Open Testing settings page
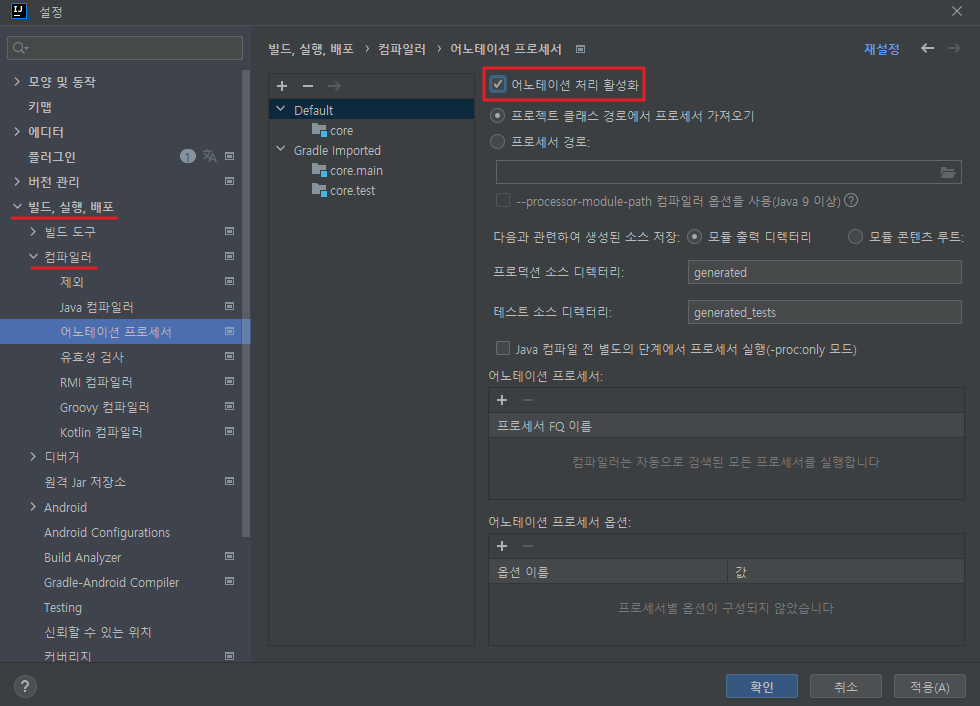The image size is (980, 706). 62,607
